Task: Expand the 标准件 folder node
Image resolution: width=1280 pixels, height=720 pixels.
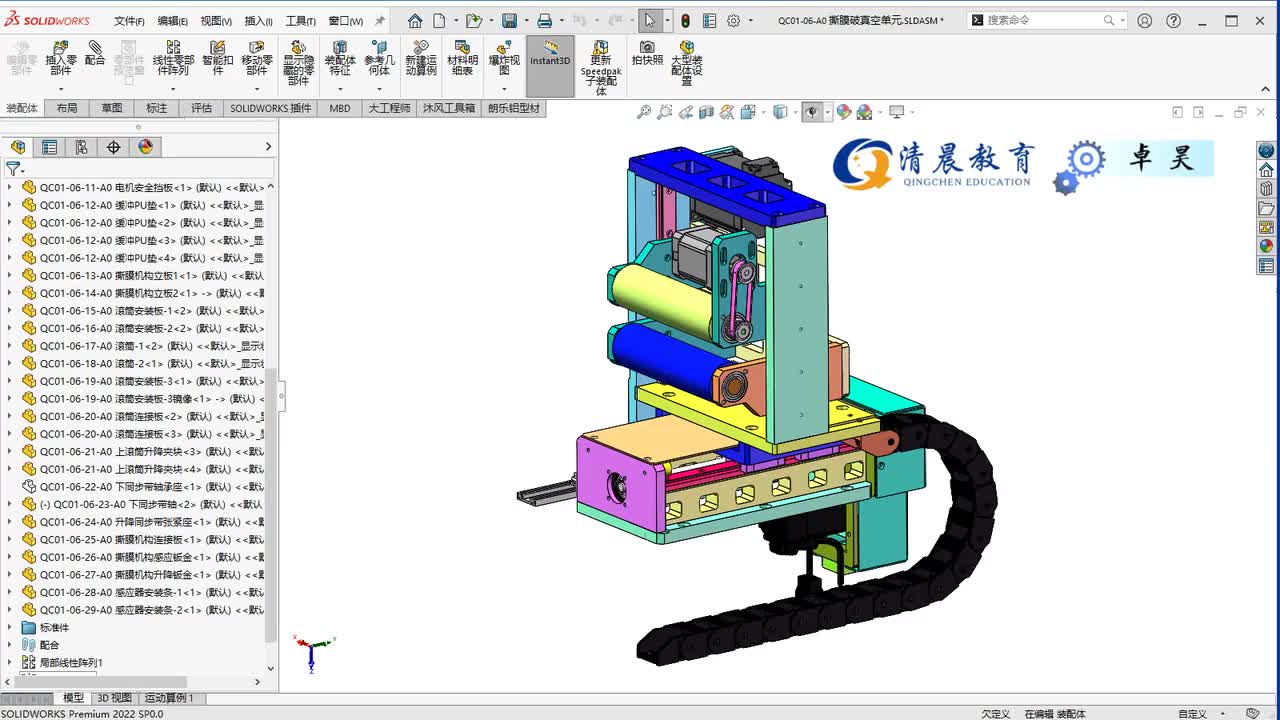Action: point(10,627)
